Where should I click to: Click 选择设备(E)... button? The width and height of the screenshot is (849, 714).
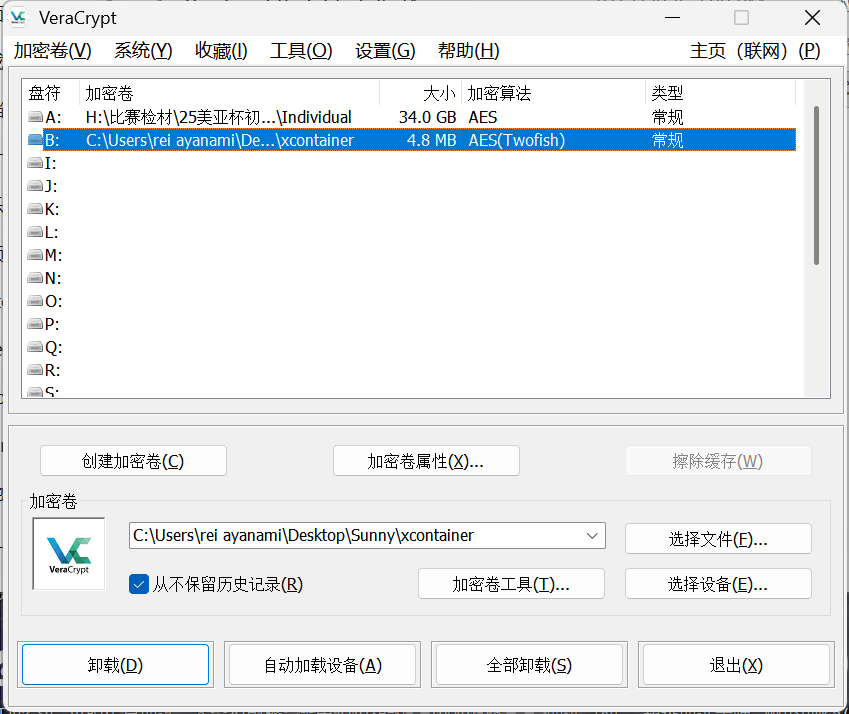(x=718, y=584)
